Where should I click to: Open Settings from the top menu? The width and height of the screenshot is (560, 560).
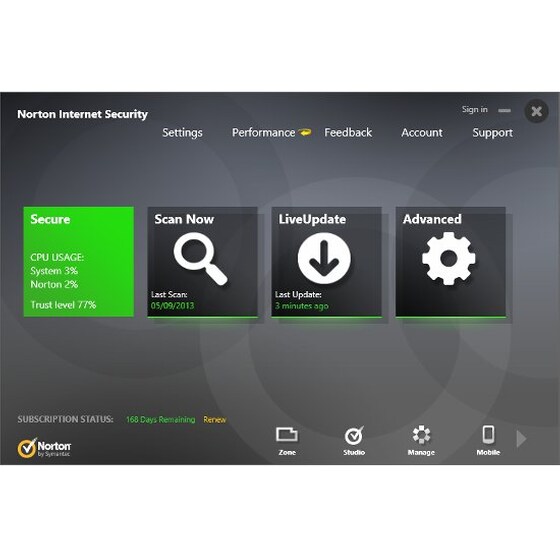pyautogui.click(x=182, y=133)
